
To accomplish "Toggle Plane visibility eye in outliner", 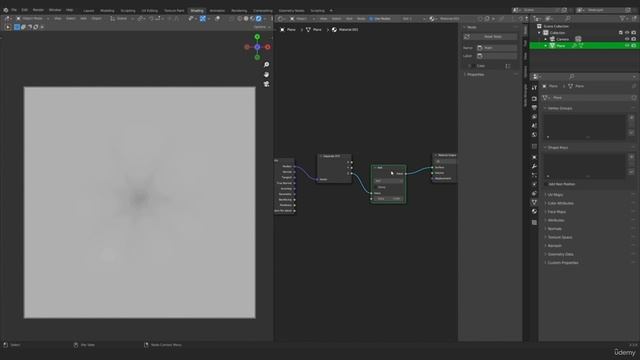I will pos(627,46).
